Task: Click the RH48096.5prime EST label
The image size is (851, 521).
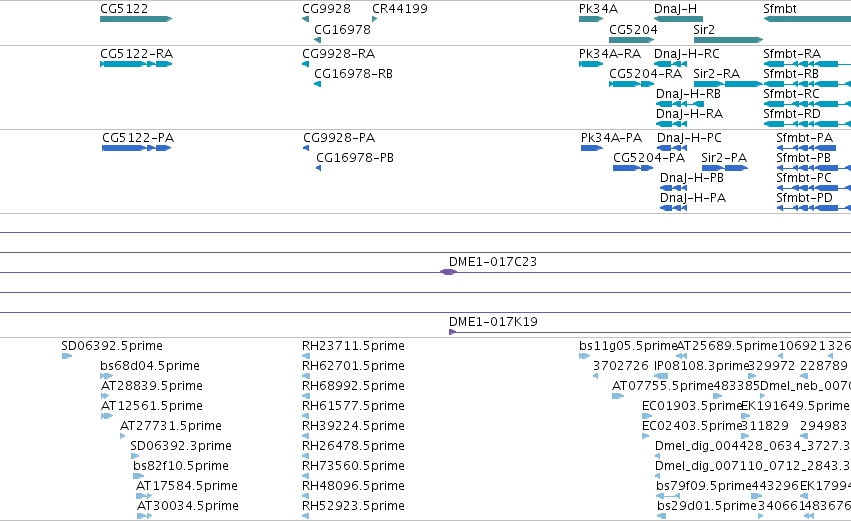Action: pyautogui.click(x=353, y=486)
